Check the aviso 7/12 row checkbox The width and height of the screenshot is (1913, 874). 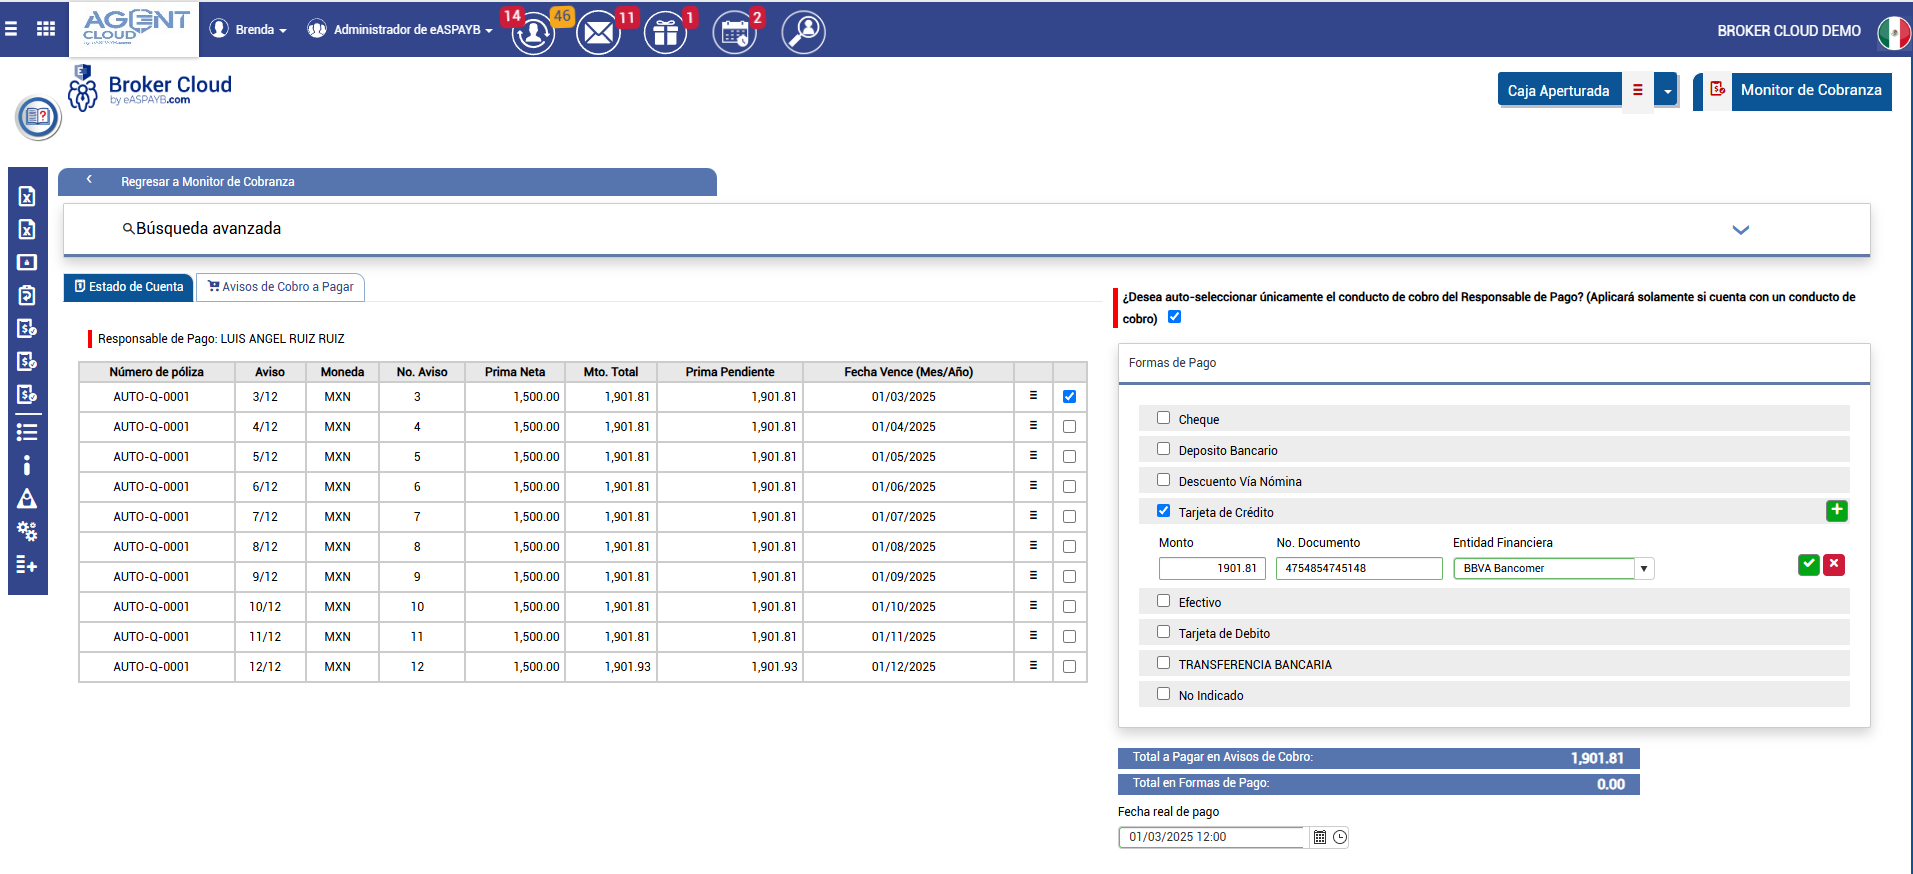pyautogui.click(x=1070, y=517)
